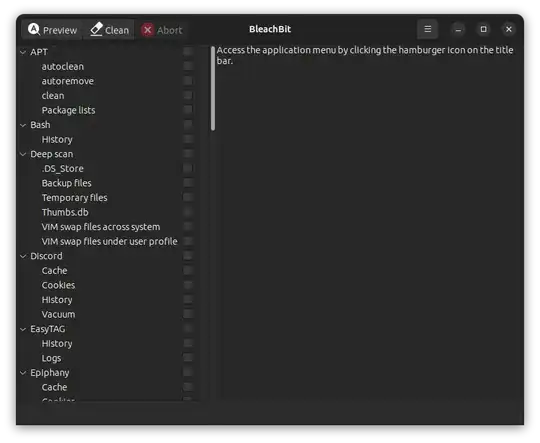The height and width of the screenshot is (443, 540).
Task: Select the autoclean row label
Action: click(x=63, y=66)
